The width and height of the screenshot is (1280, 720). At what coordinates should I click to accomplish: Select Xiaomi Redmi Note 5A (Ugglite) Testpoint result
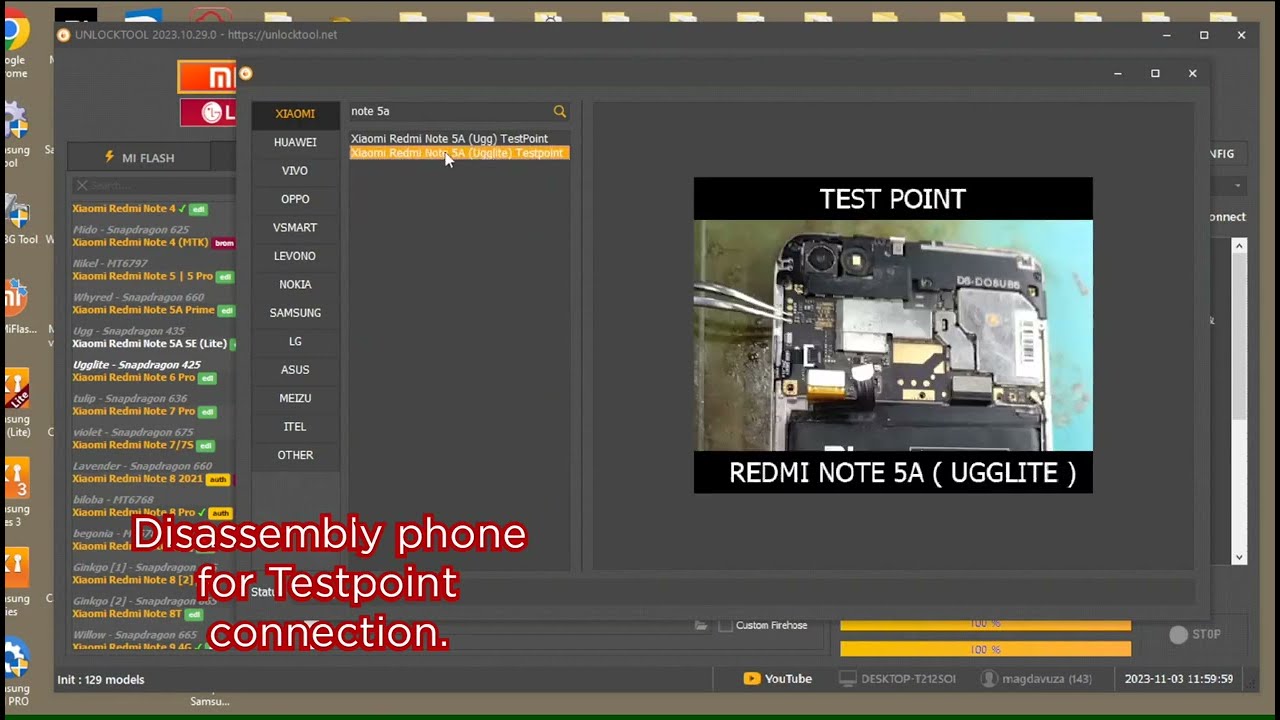pyautogui.click(x=458, y=153)
